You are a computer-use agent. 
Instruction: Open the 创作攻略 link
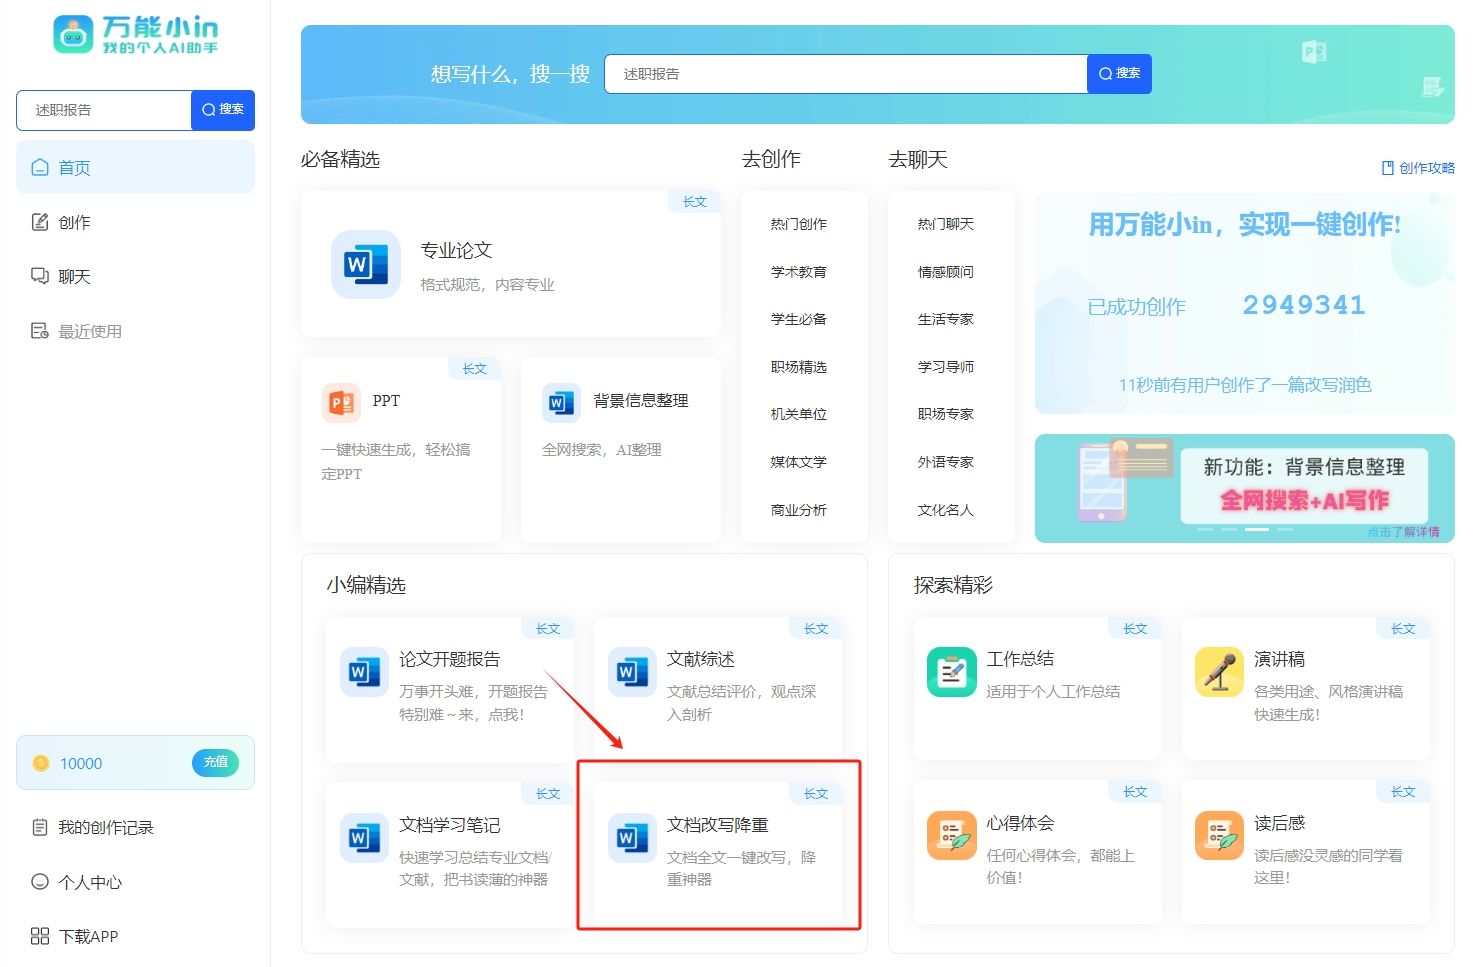point(1418,168)
